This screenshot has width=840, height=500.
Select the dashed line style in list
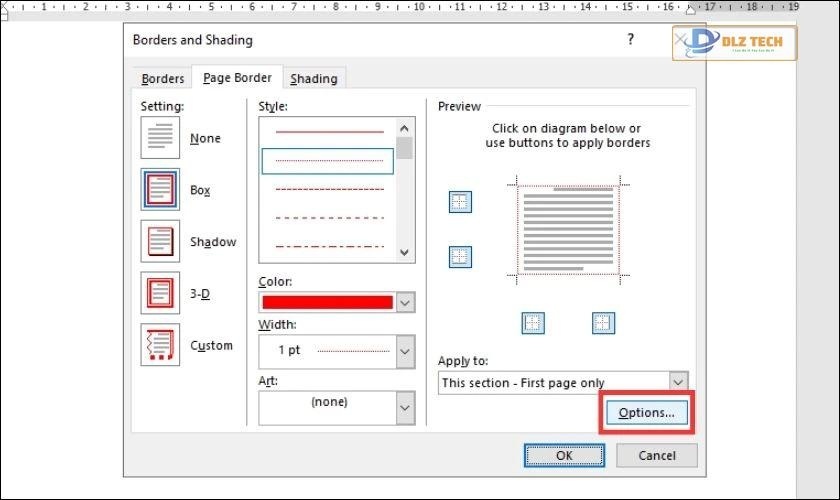point(329,217)
